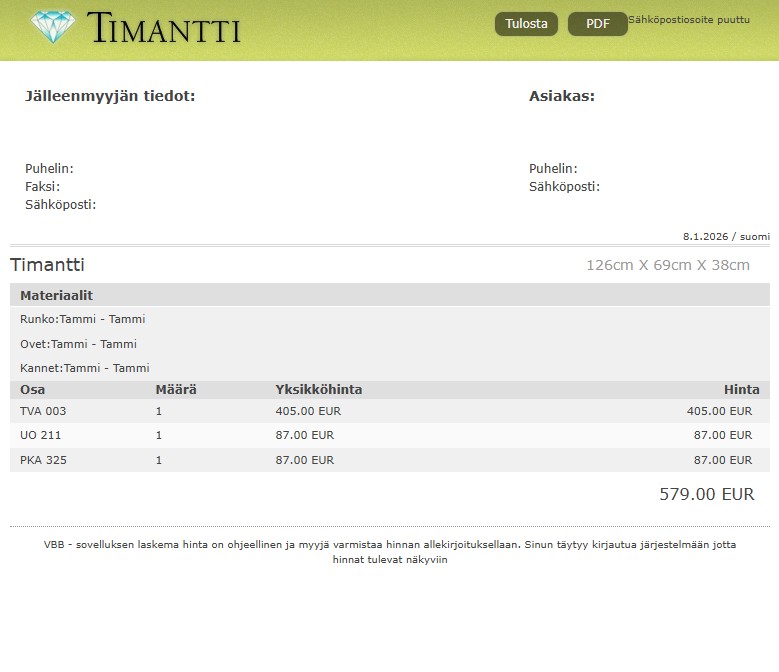
Task: Click the Yksikköhinta column header
Action: pos(318,390)
